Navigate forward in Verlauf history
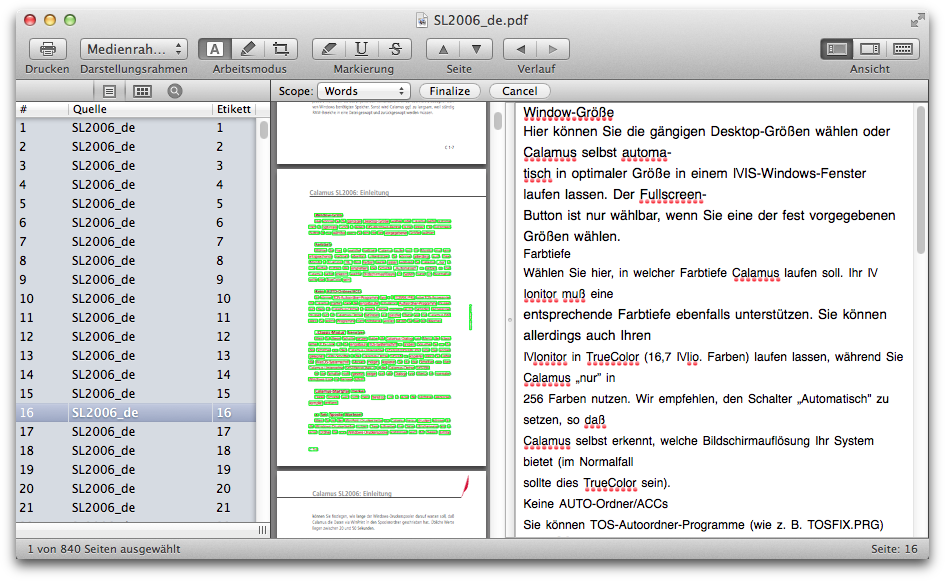The height and width of the screenshot is (581, 945). (553, 49)
